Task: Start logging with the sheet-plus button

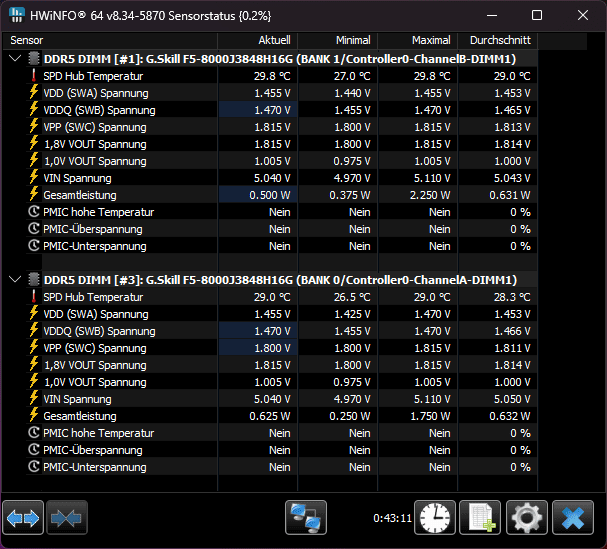Action: click(x=480, y=518)
